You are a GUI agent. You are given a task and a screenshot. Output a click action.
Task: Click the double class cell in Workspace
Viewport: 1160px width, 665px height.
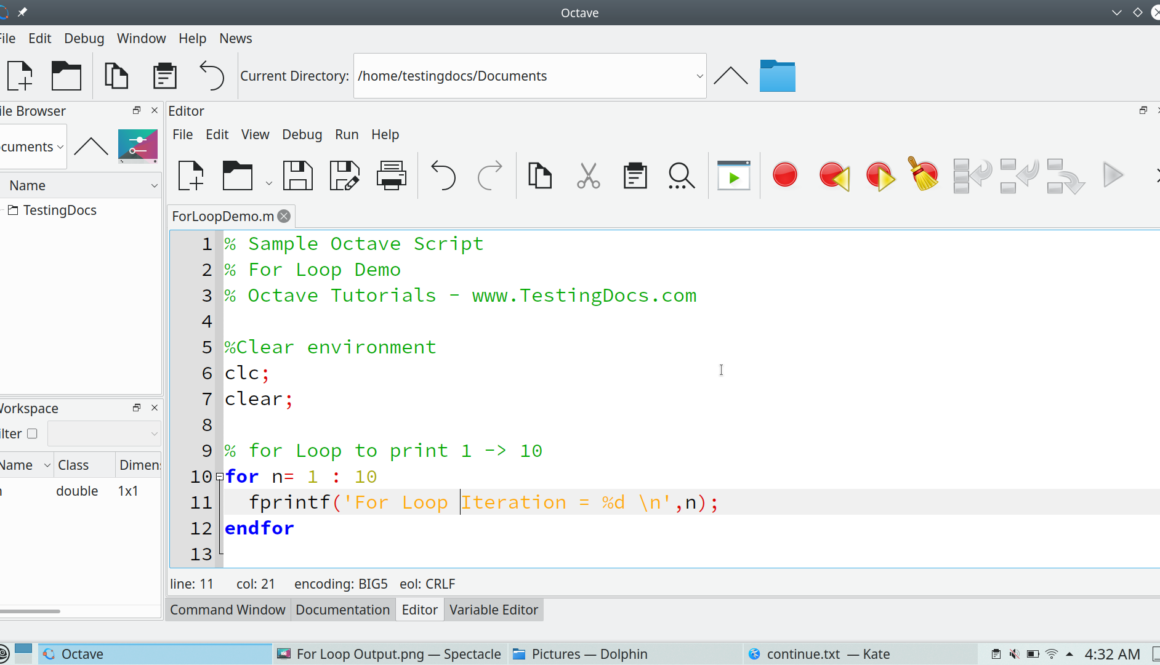point(77,490)
